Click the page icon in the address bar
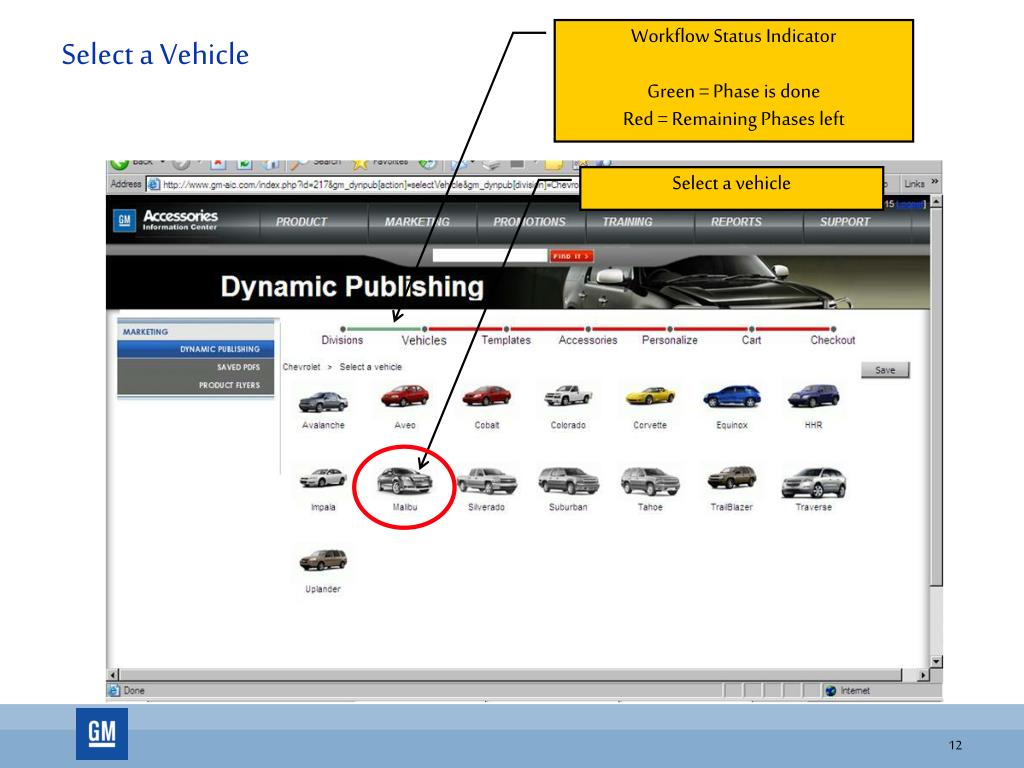Screen dimensions: 1024x768 tap(153, 184)
